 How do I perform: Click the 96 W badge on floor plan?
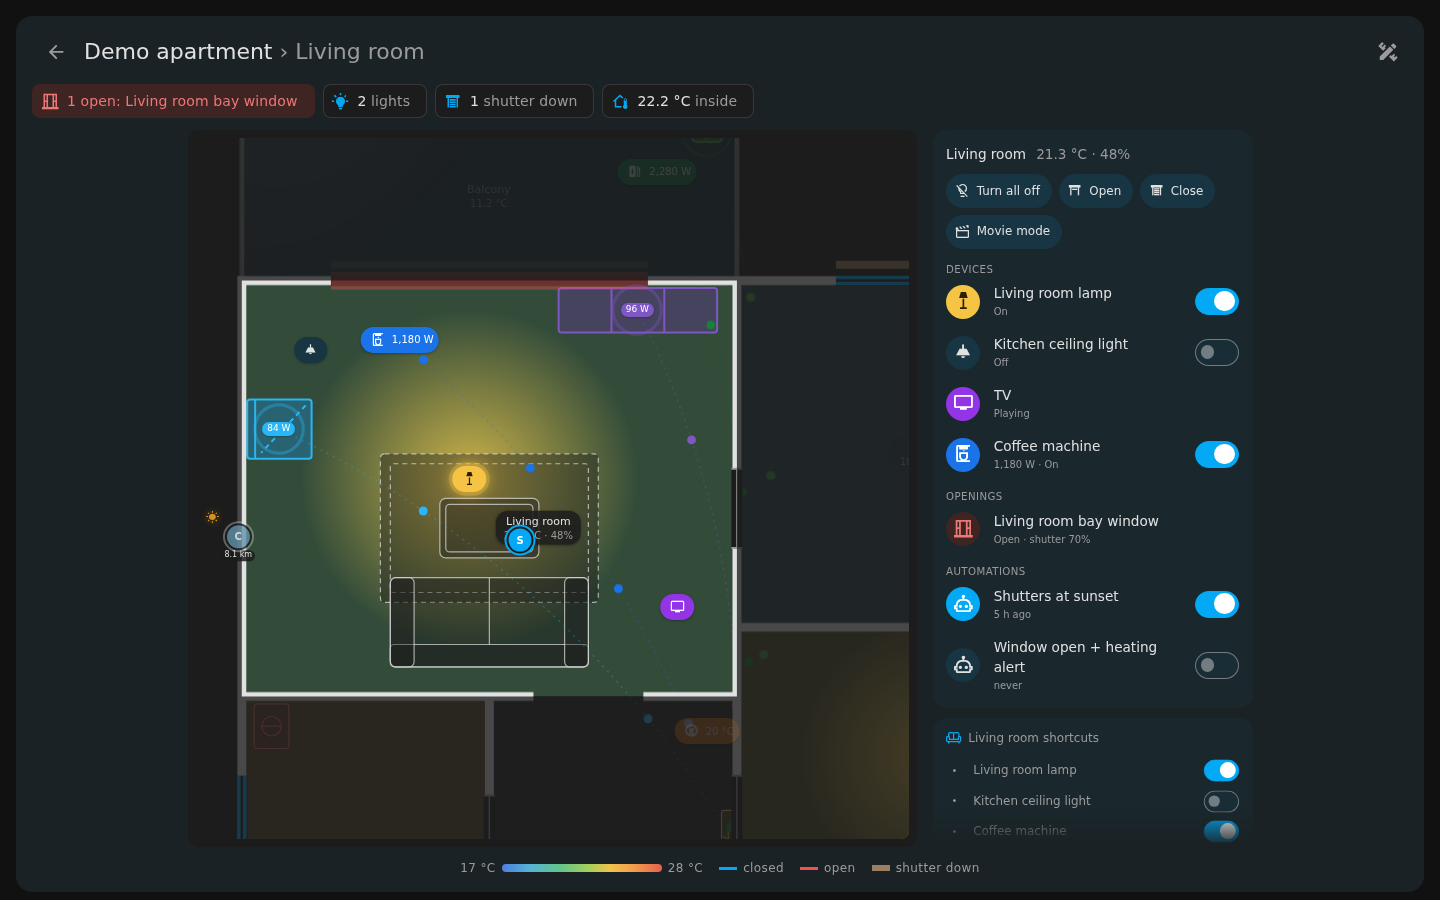point(637,309)
